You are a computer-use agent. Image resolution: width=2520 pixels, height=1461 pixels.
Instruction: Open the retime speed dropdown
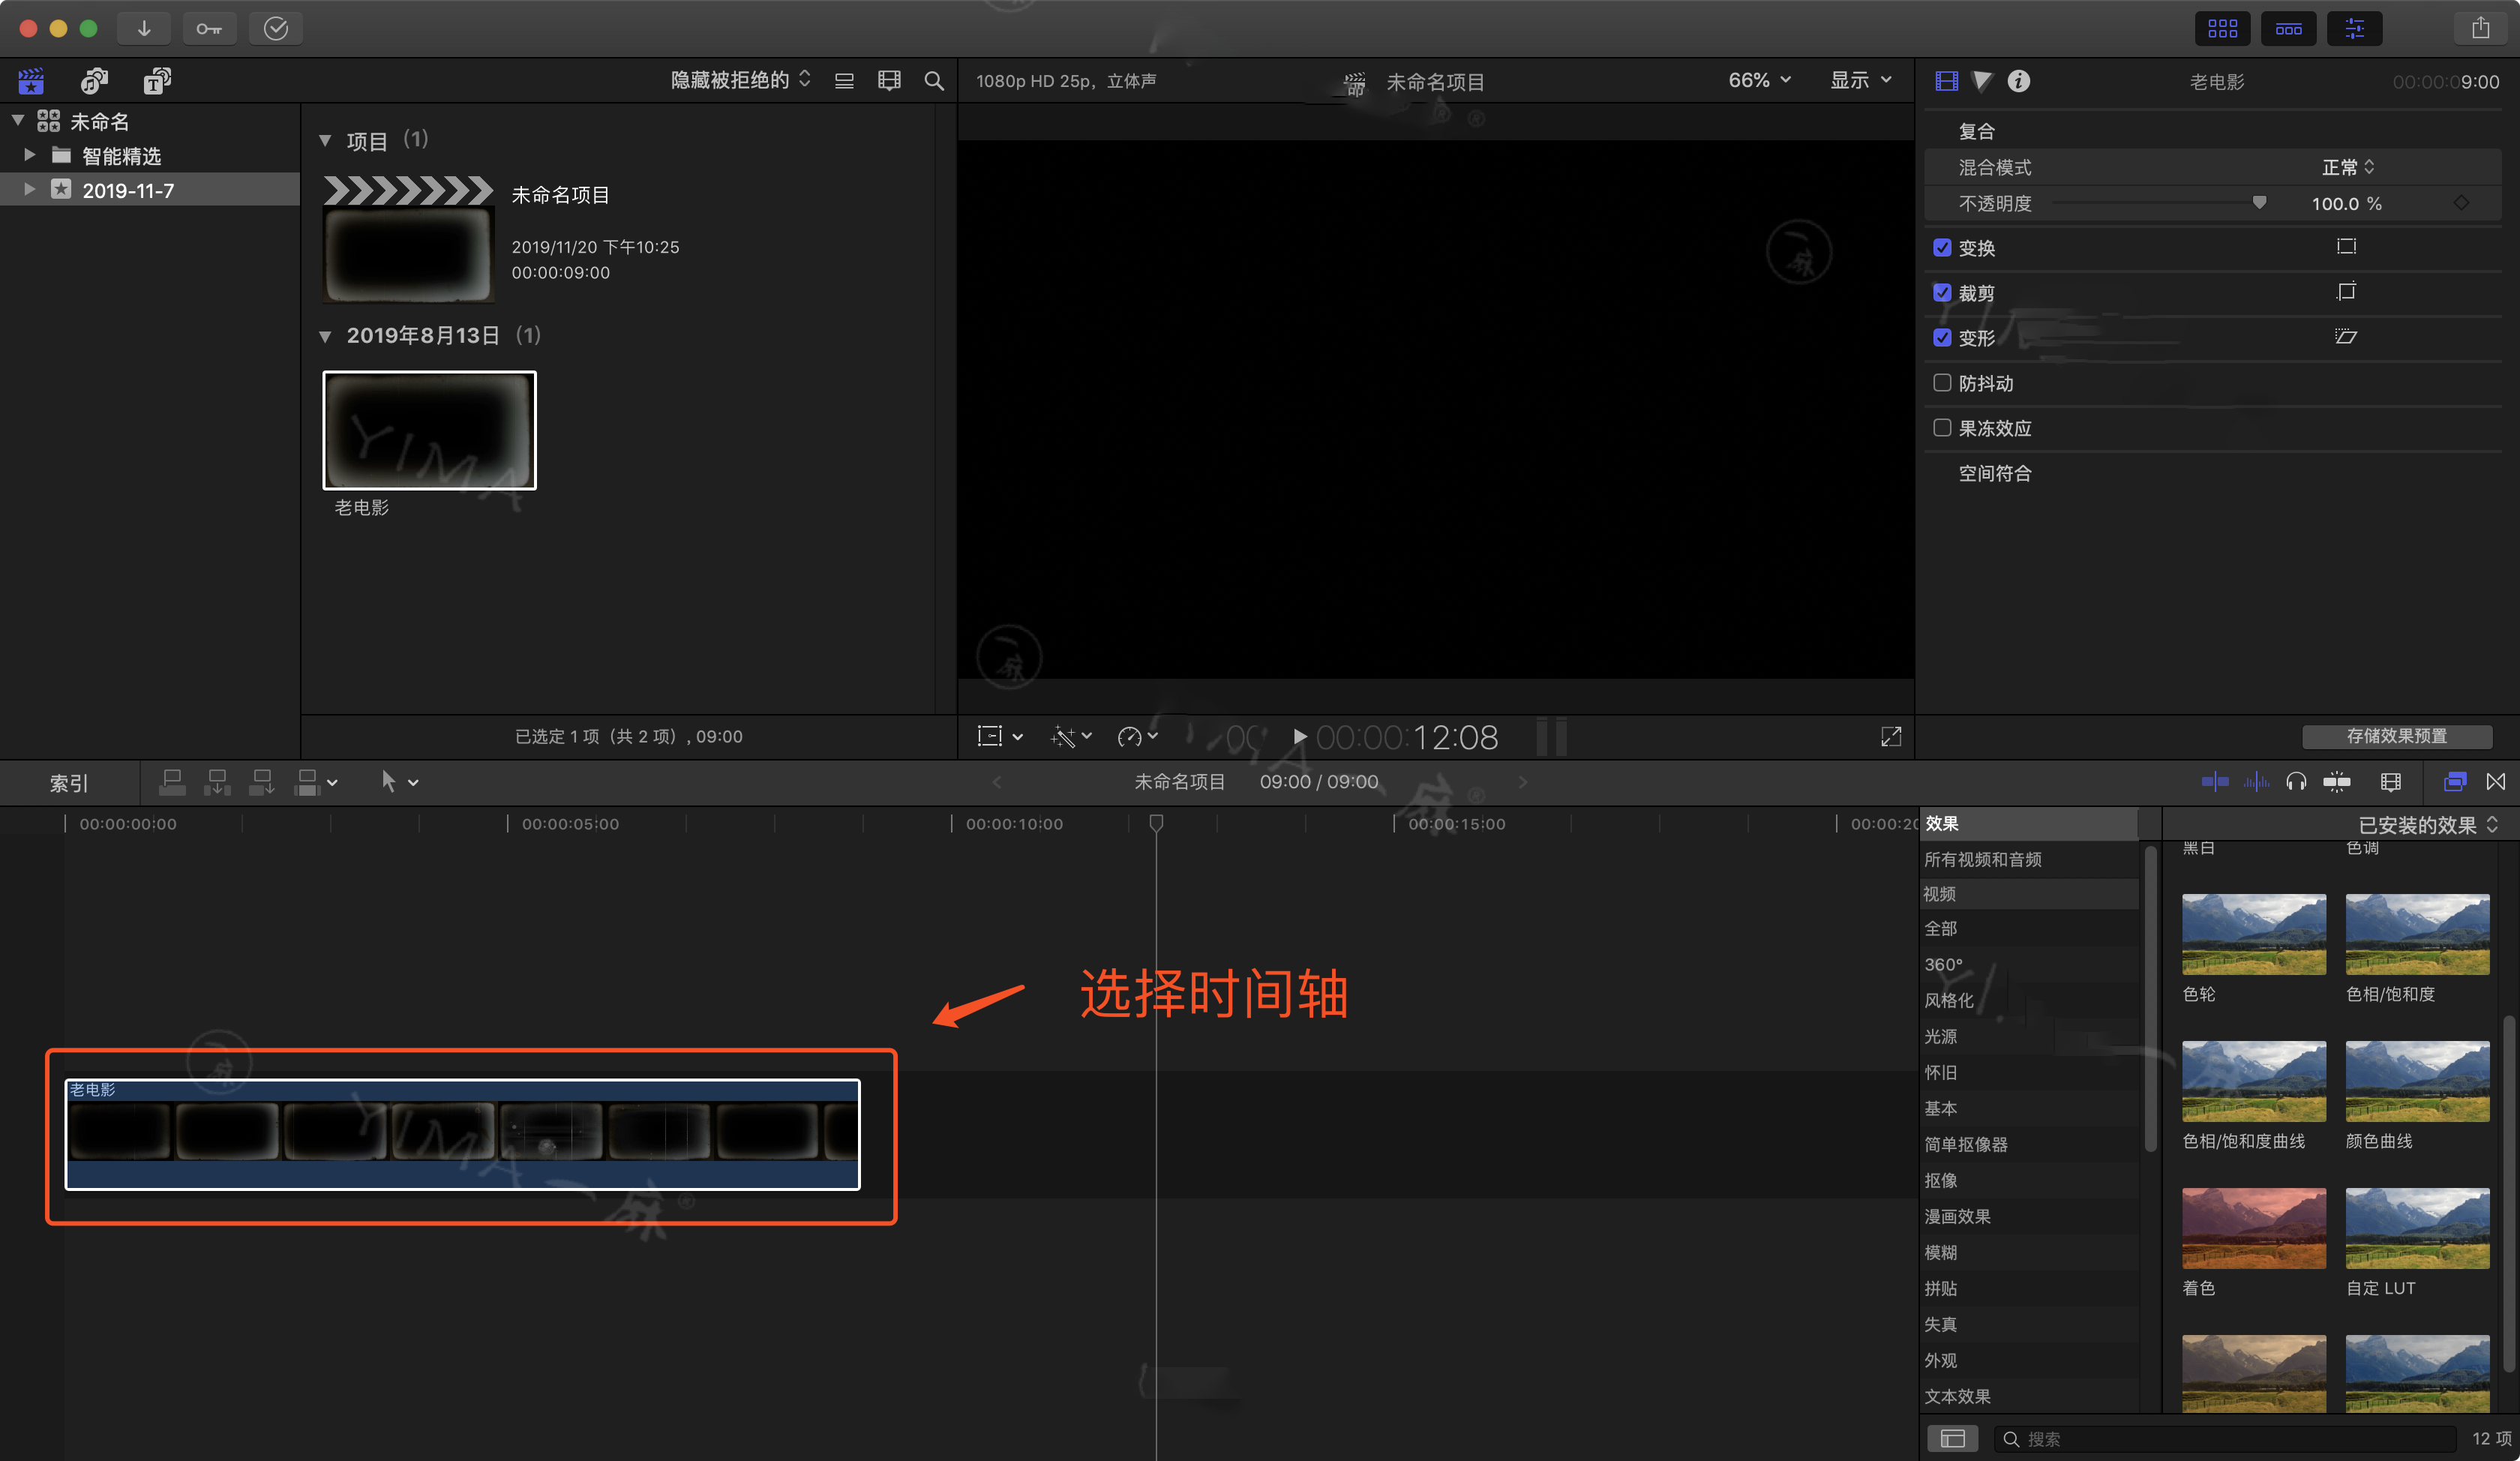tap(1138, 737)
